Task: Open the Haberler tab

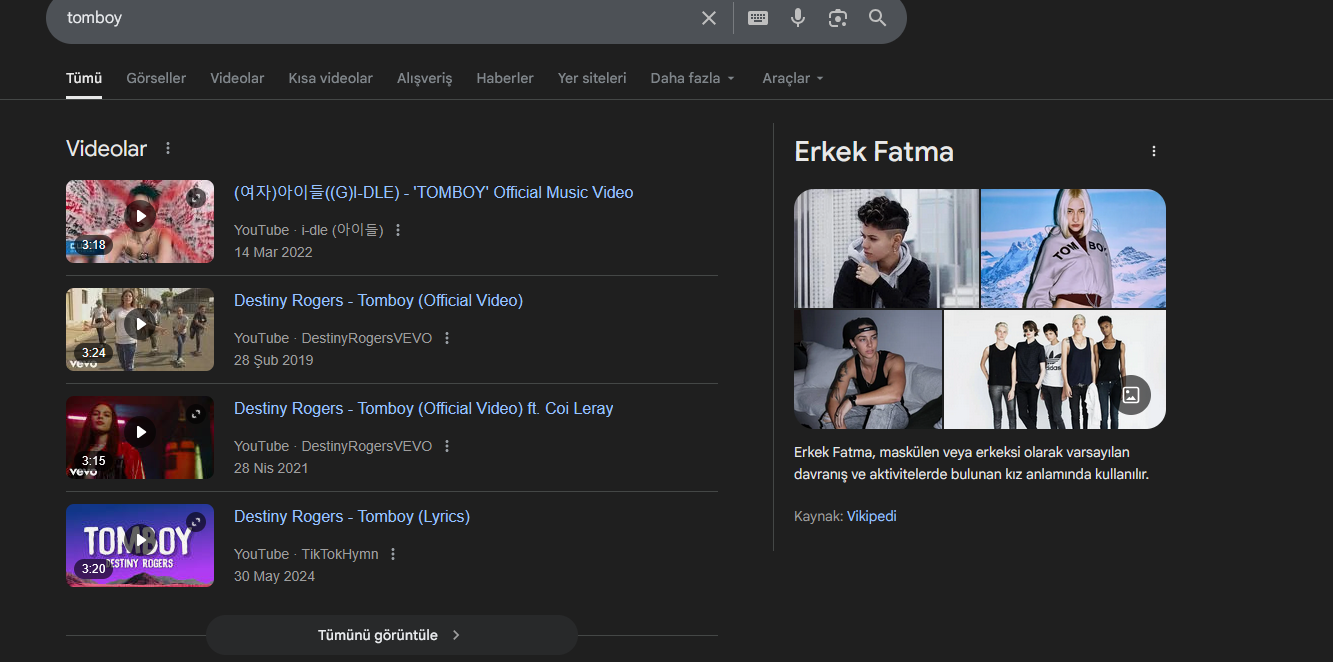Action: 505,78
